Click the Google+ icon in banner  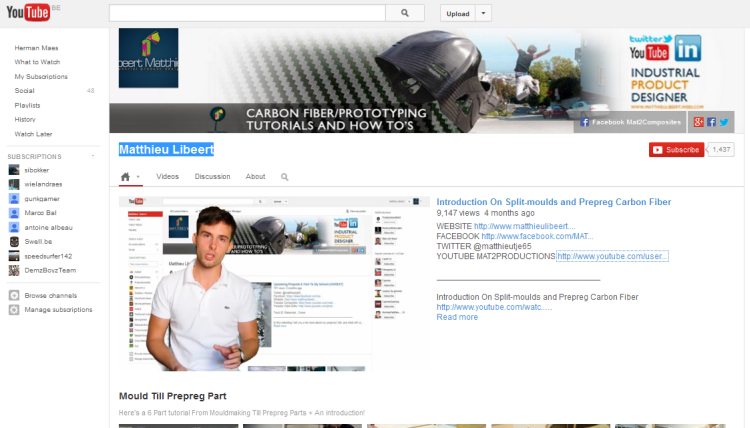698,122
